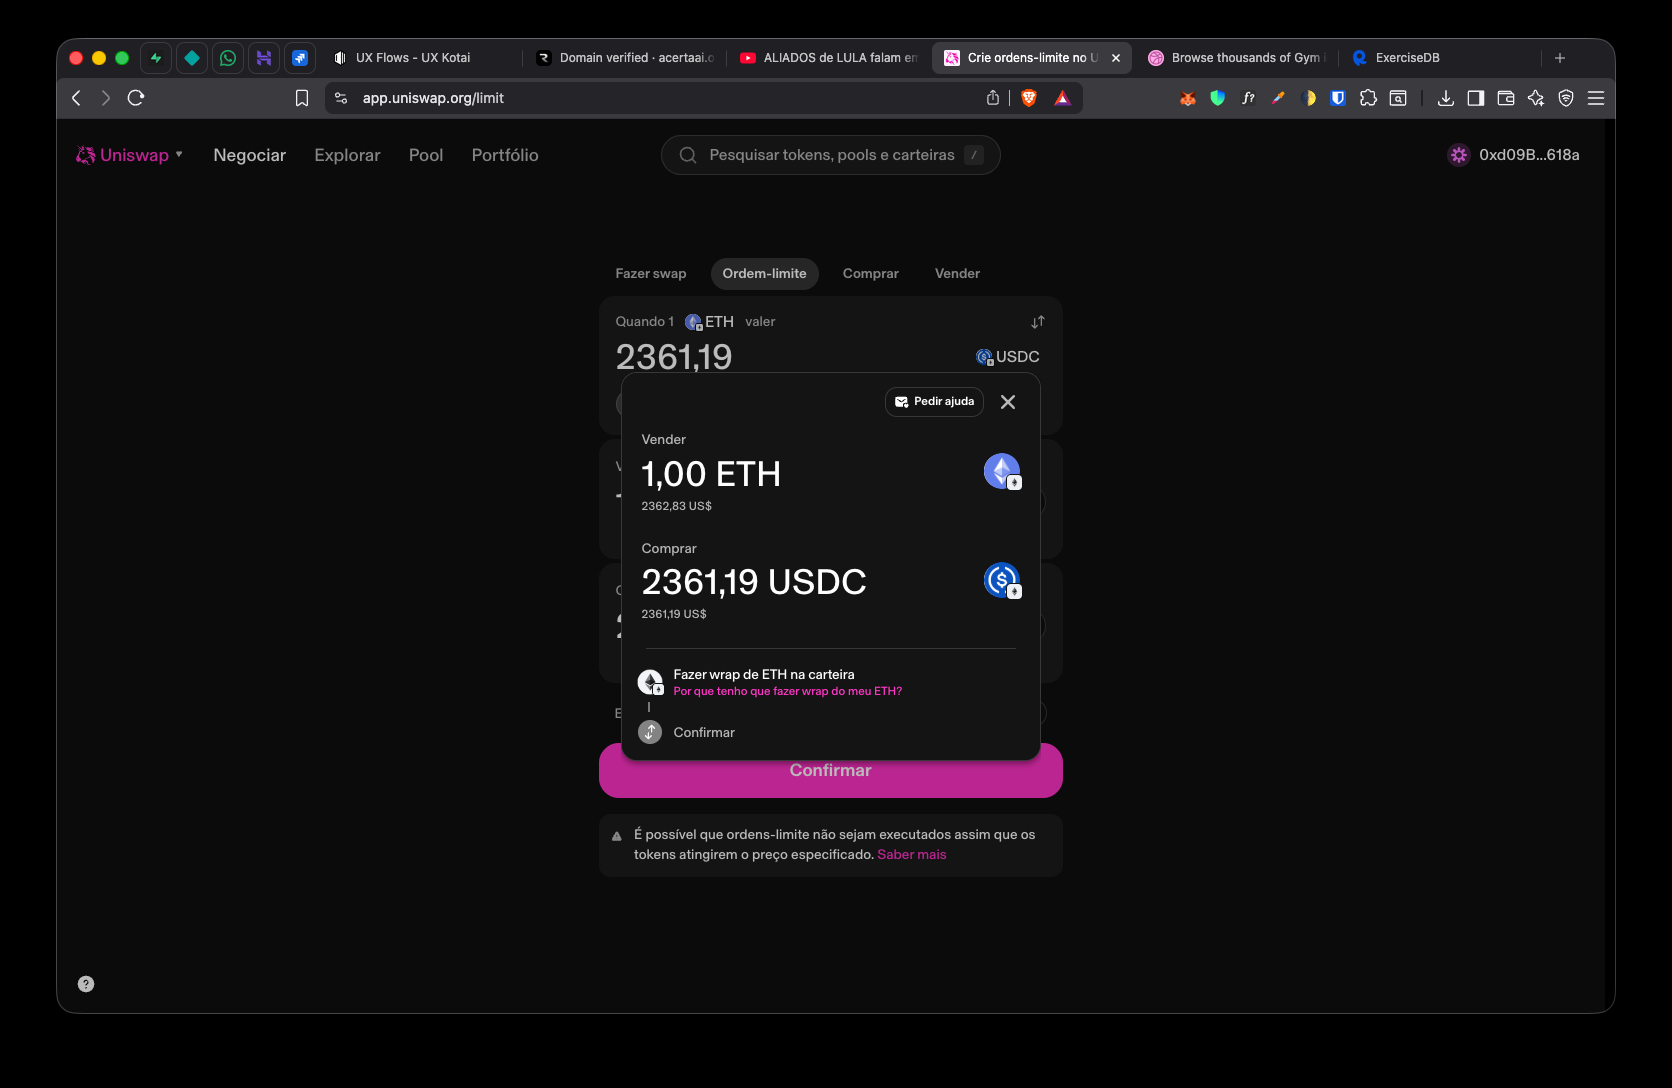Open the green shield extension
Viewport: 1672px width, 1088px height.
1218,98
